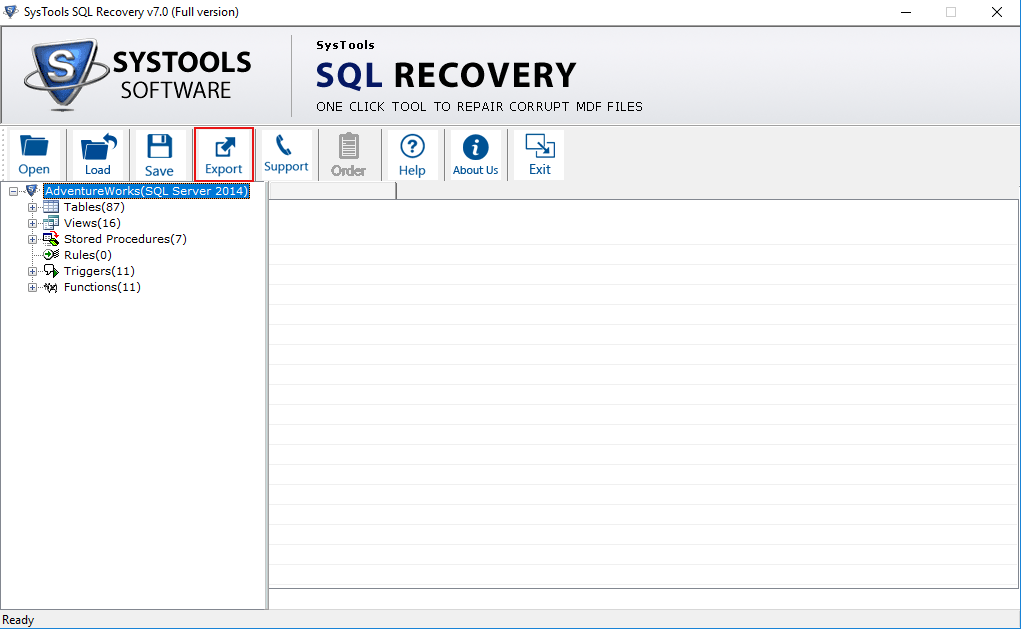Save the recovered database
Viewport: 1021px width, 629px height.
pos(159,155)
